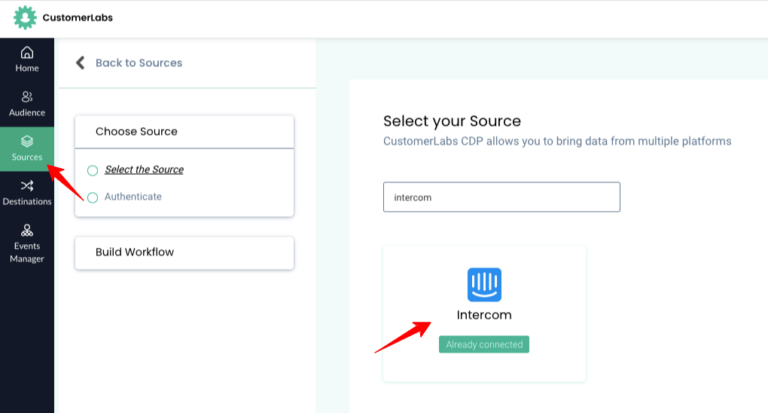Viewport: 768px width, 413px height.
Task: Click the back chevron arrow
Action: click(80, 63)
